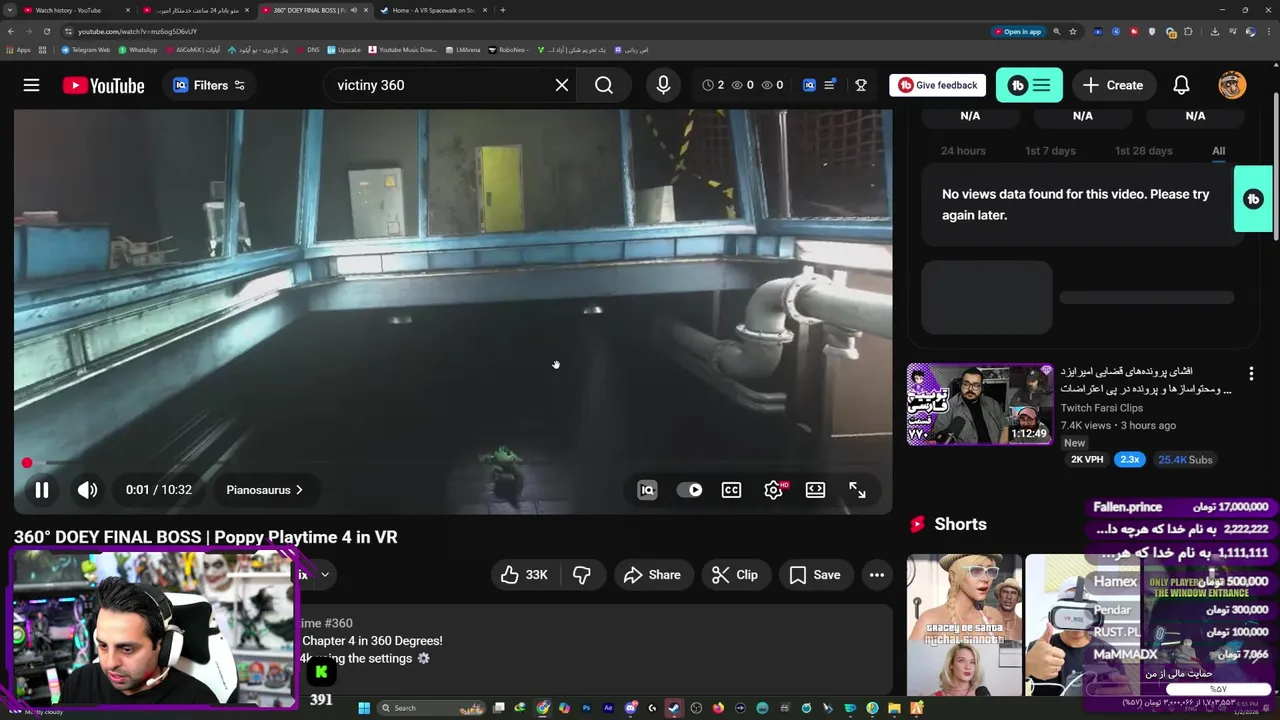Click the taskbar Search box

[x=432, y=708]
